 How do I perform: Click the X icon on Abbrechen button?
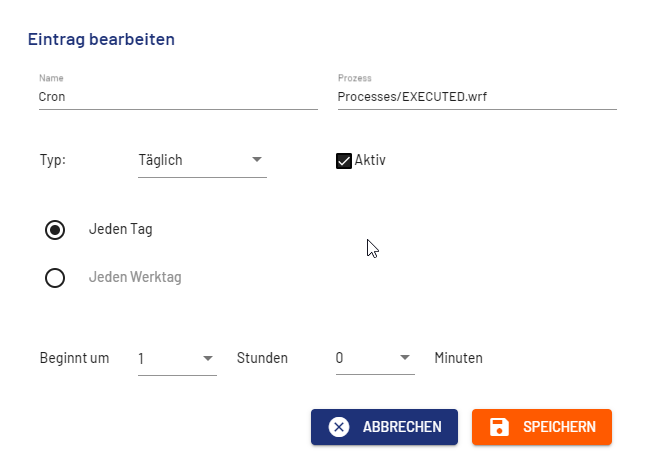point(339,427)
